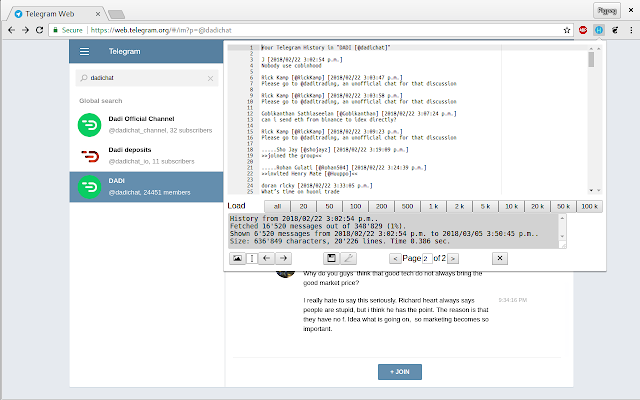Screen dimensions: 640x400
Task: Load 500 messages
Action: tap(407, 206)
